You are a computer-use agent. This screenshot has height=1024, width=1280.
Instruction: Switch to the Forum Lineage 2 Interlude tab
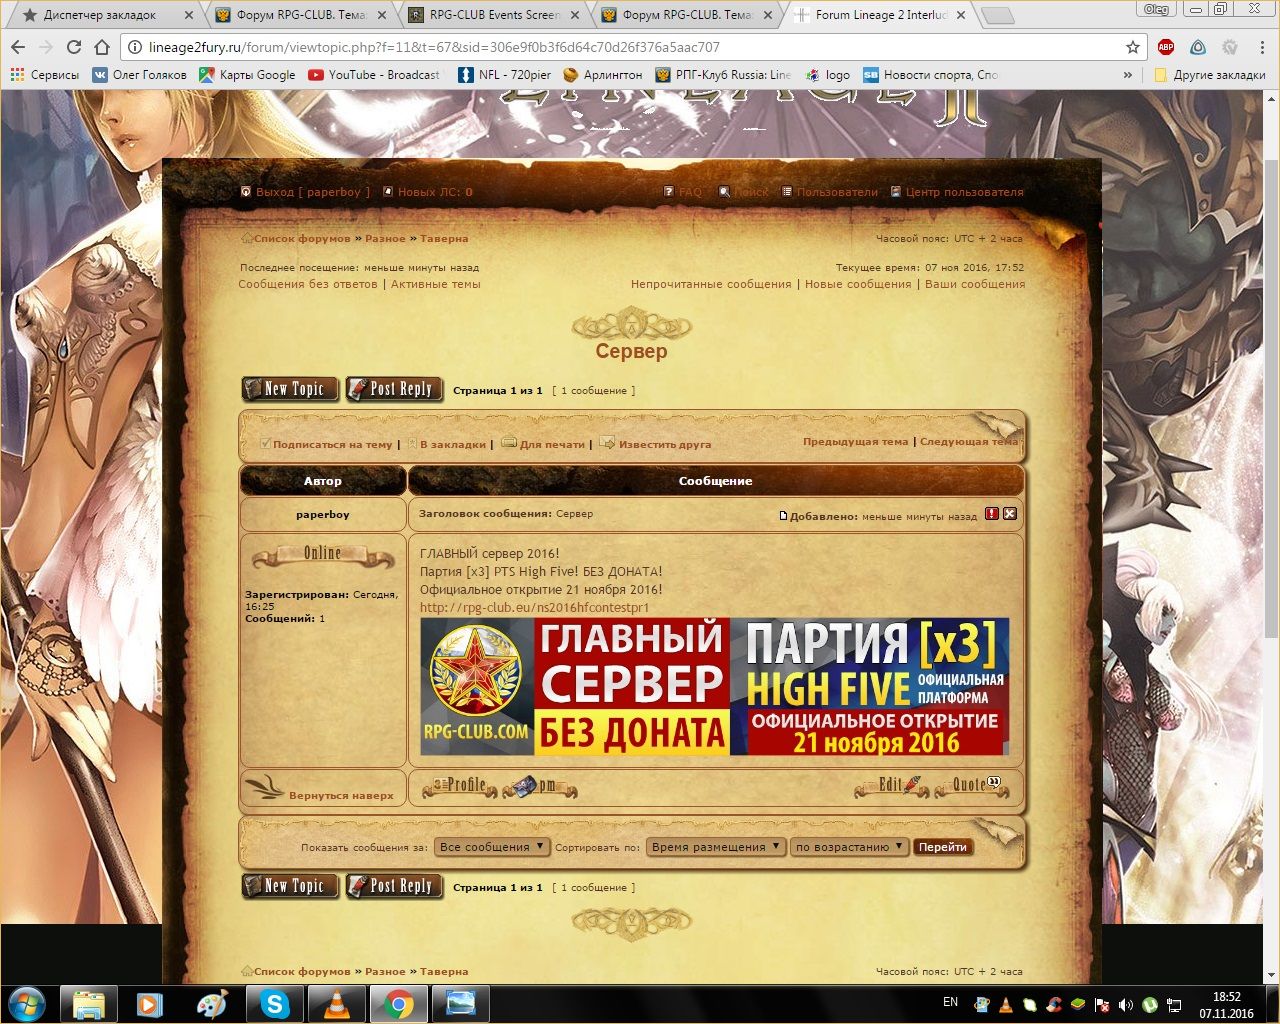coord(880,15)
